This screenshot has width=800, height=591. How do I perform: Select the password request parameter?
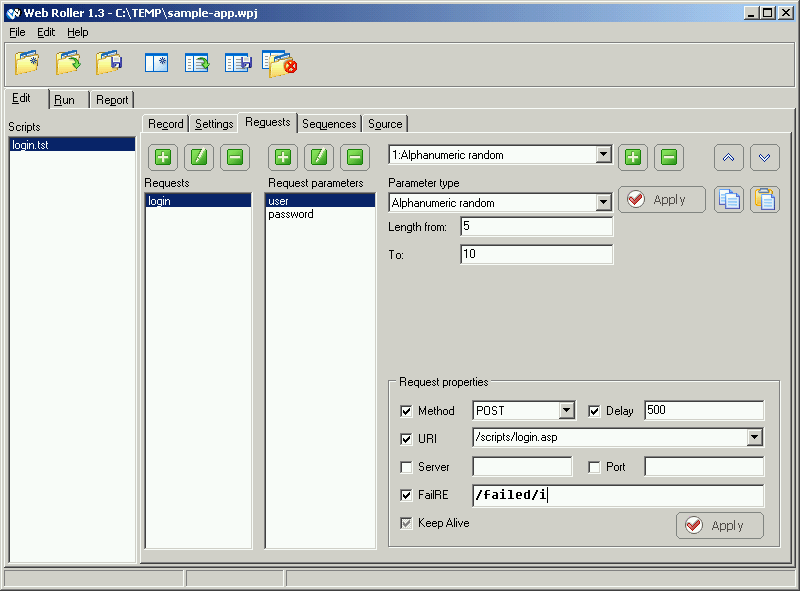click(320, 214)
